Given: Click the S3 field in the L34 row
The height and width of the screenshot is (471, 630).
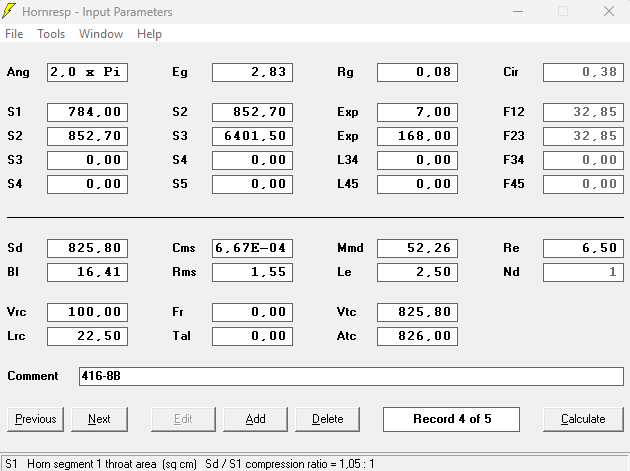Looking at the screenshot, I should 88,160.
